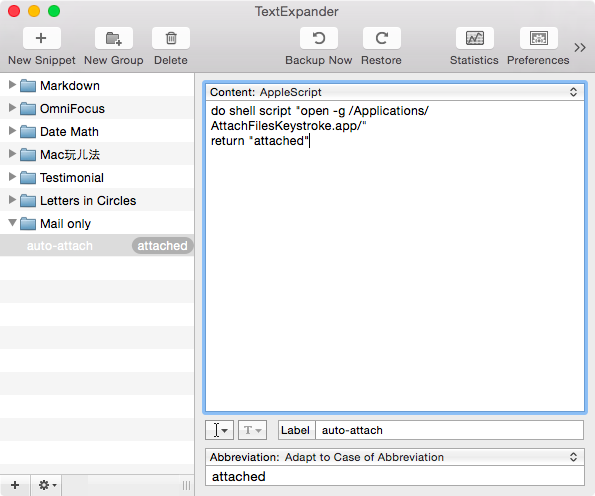Select the auto-attach snippet row
The width and height of the screenshot is (595, 496).
pyautogui.click(x=97, y=246)
